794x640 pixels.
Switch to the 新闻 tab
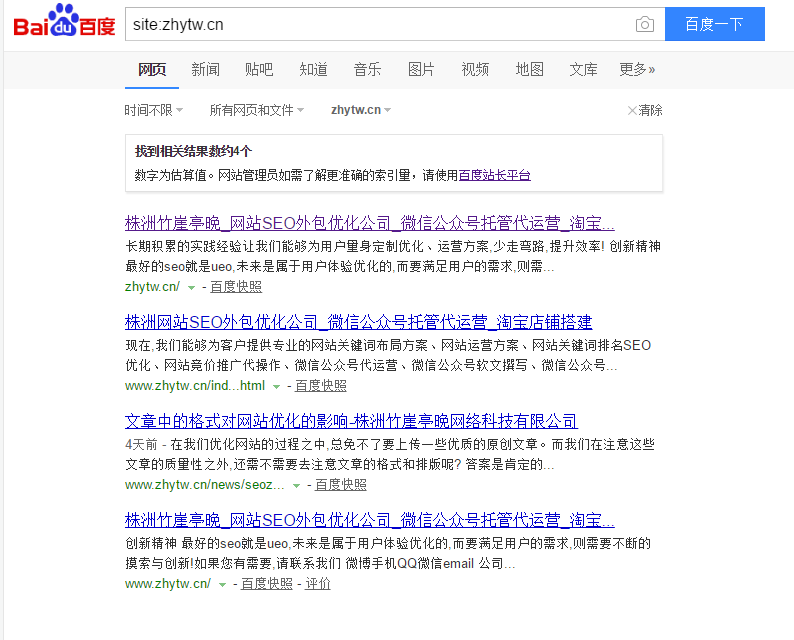[x=206, y=69]
